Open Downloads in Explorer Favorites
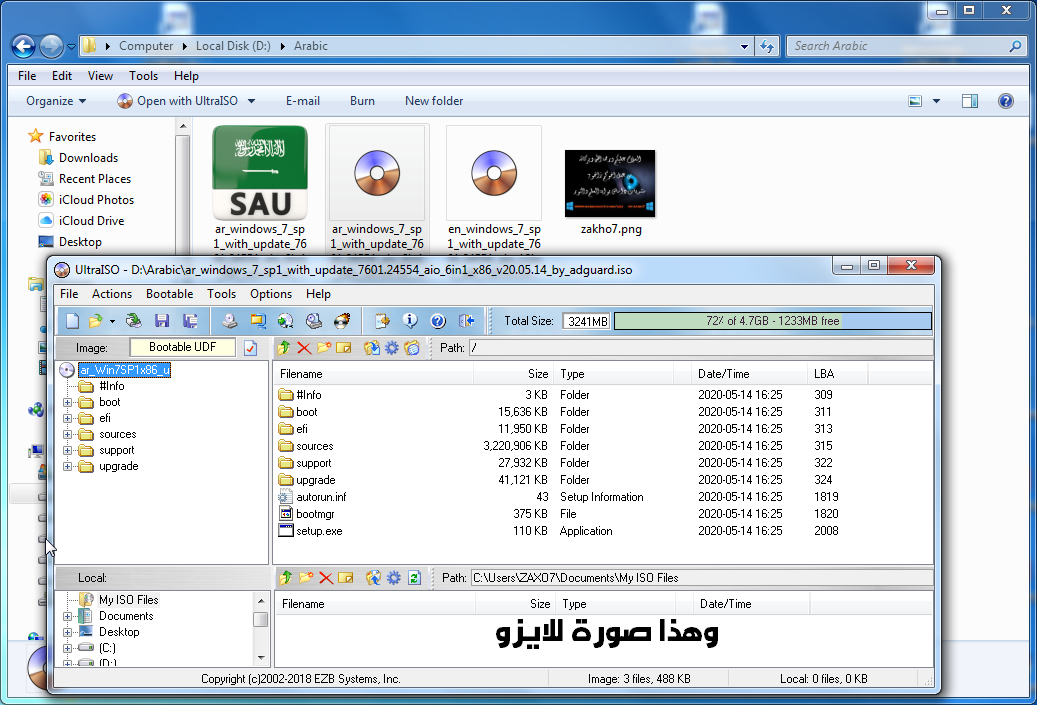Screen dimensions: 1037x705 pyautogui.click(x=88, y=157)
